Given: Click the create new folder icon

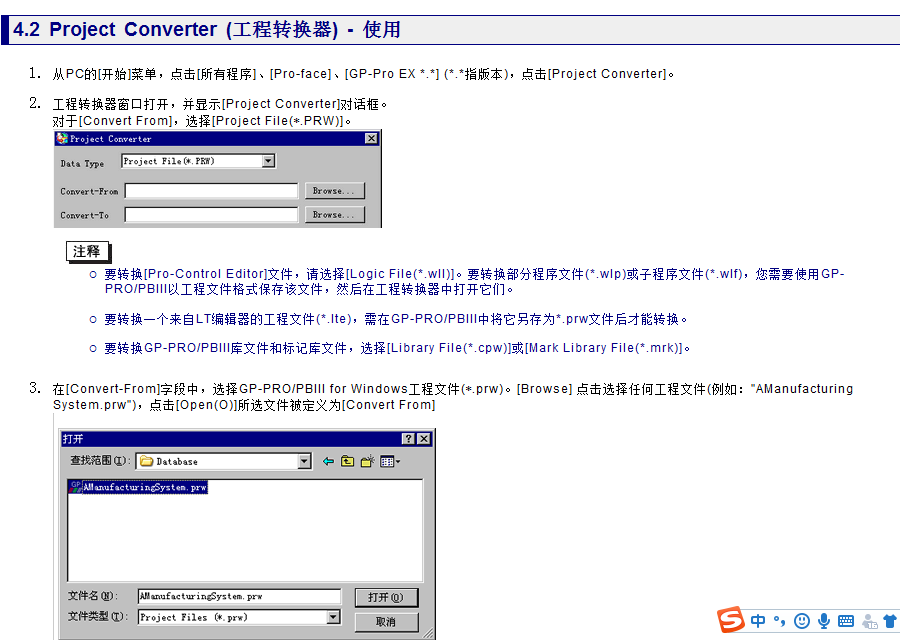Looking at the screenshot, I should click(x=368, y=461).
